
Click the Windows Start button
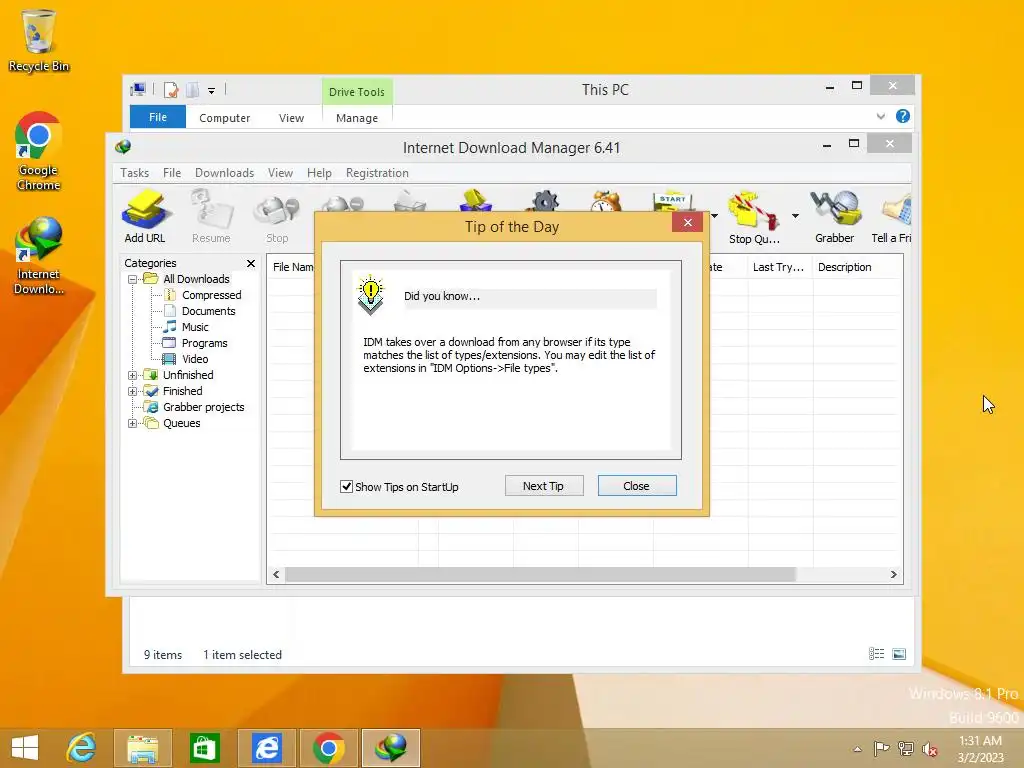[25, 747]
